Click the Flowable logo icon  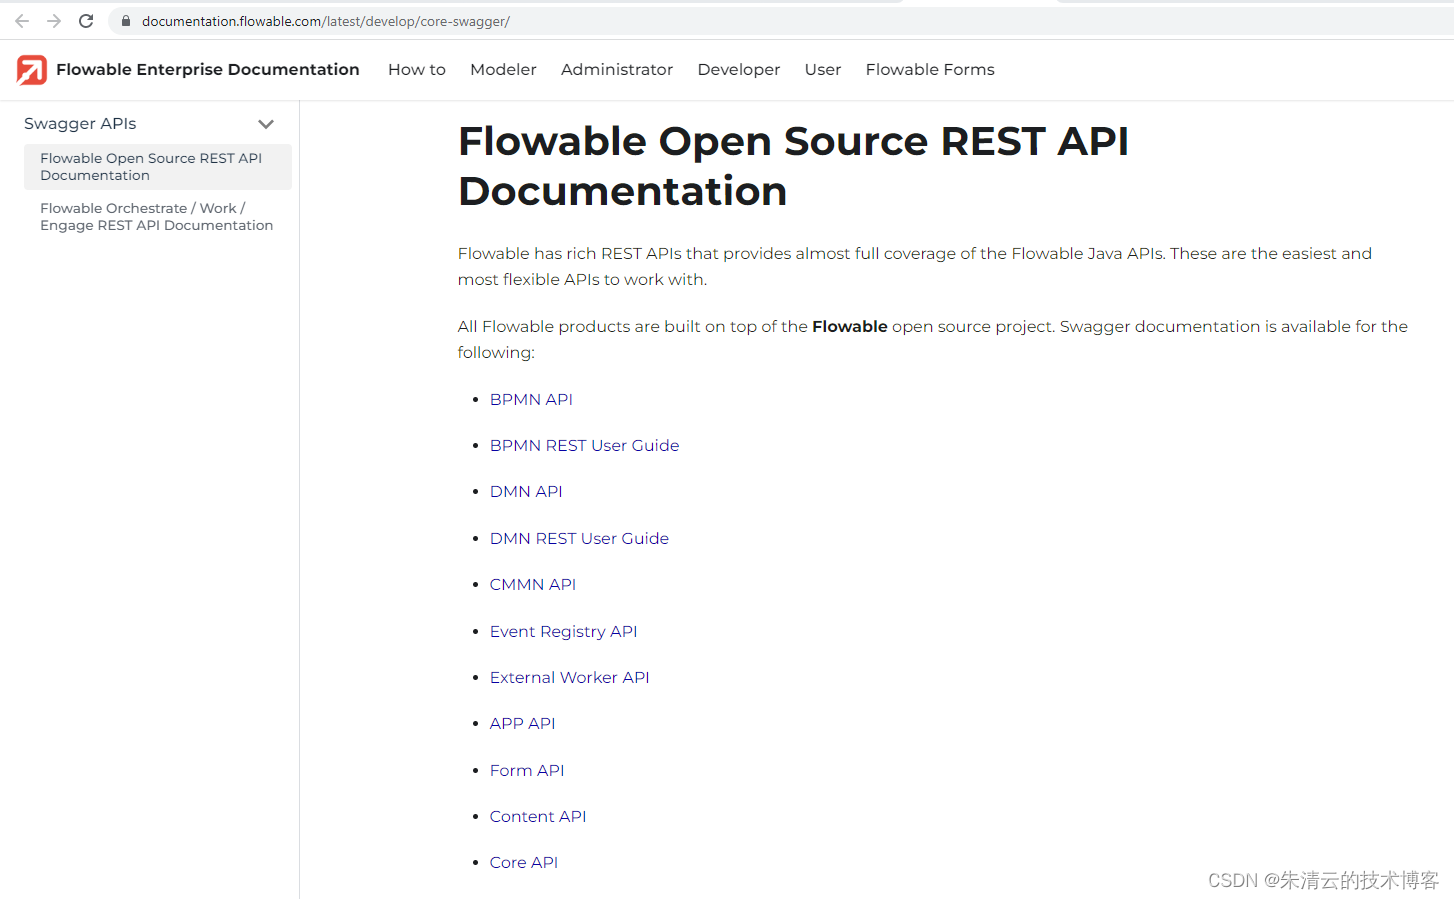coord(32,70)
